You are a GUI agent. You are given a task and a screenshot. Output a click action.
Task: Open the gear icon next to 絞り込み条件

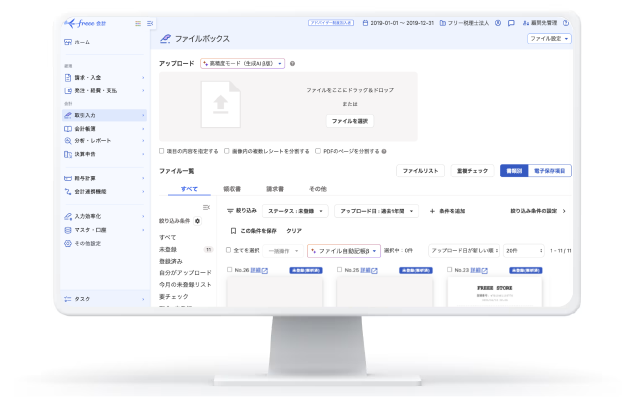(x=197, y=221)
